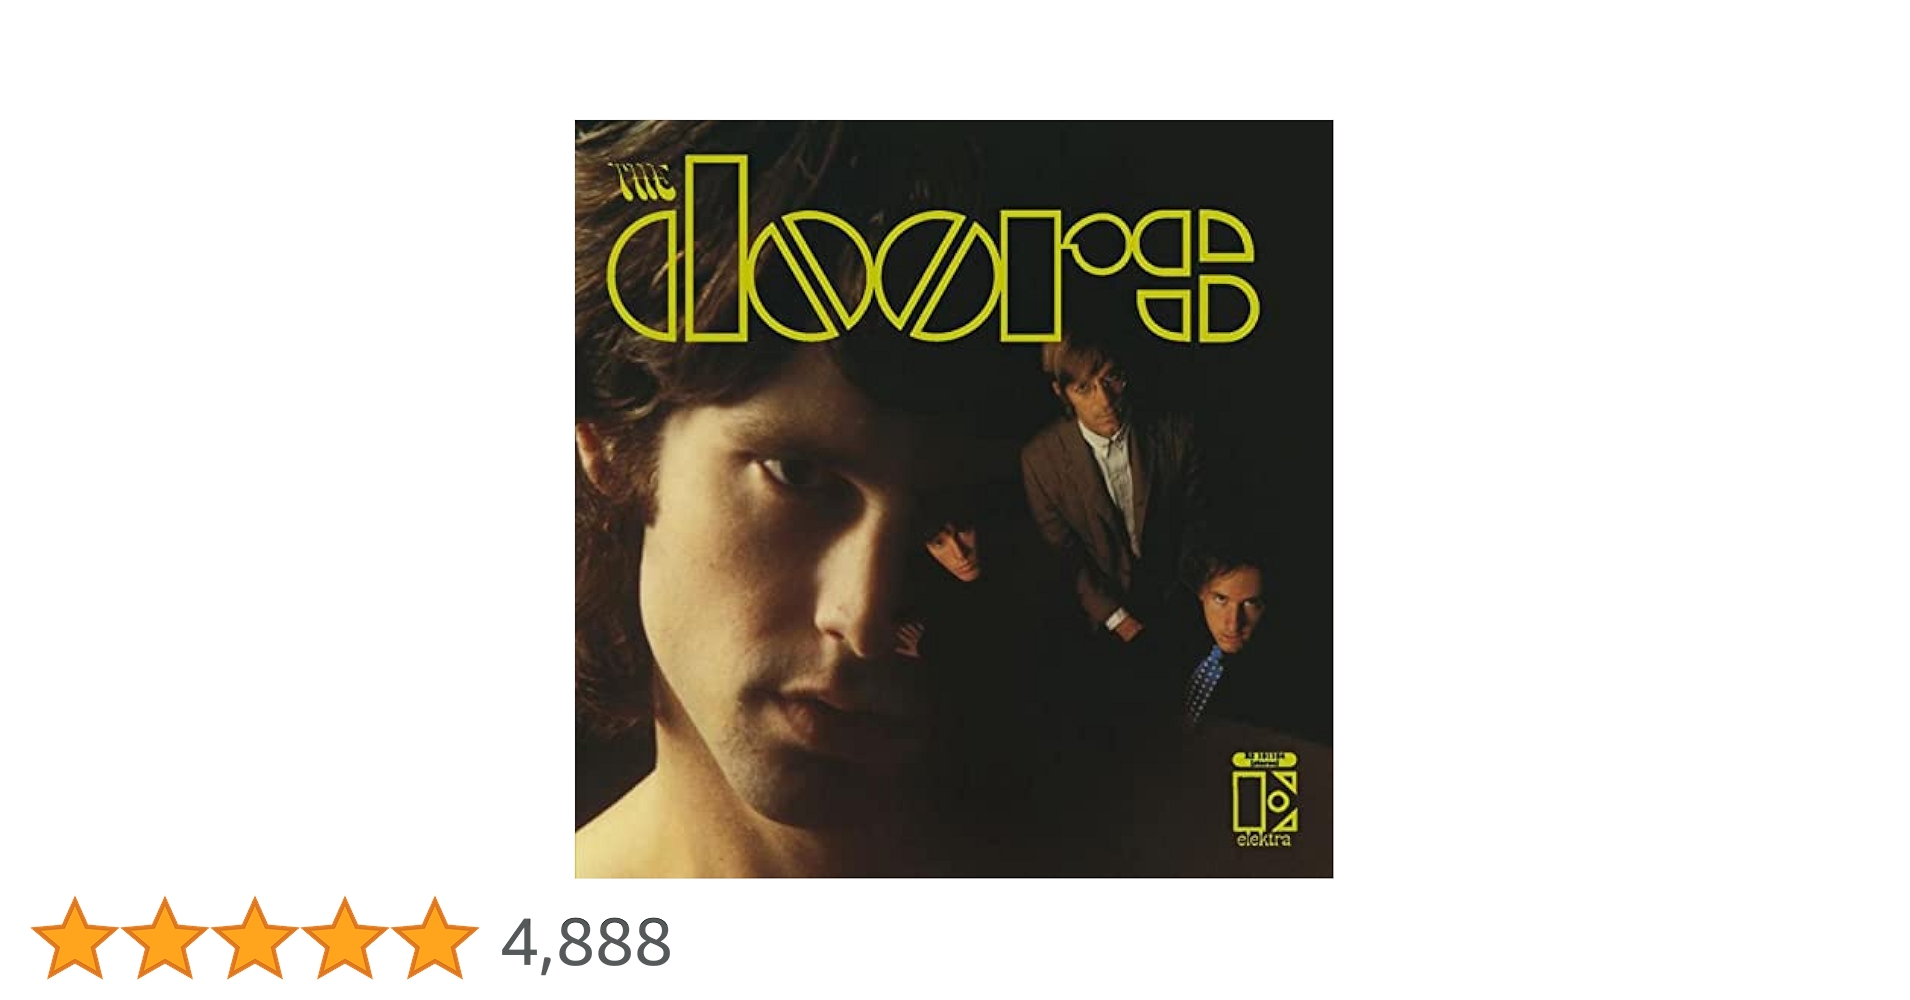Click the fifth orange rating star
1910x1000 pixels.
point(434,938)
